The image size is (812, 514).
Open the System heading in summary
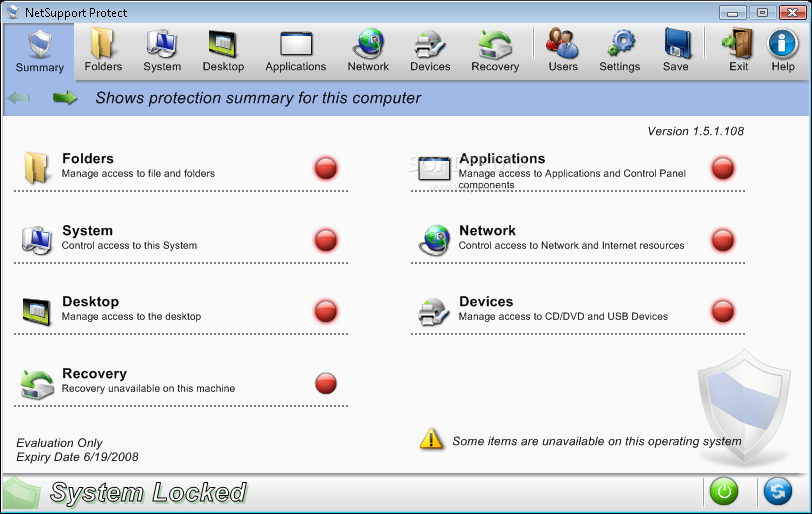tap(87, 230)
